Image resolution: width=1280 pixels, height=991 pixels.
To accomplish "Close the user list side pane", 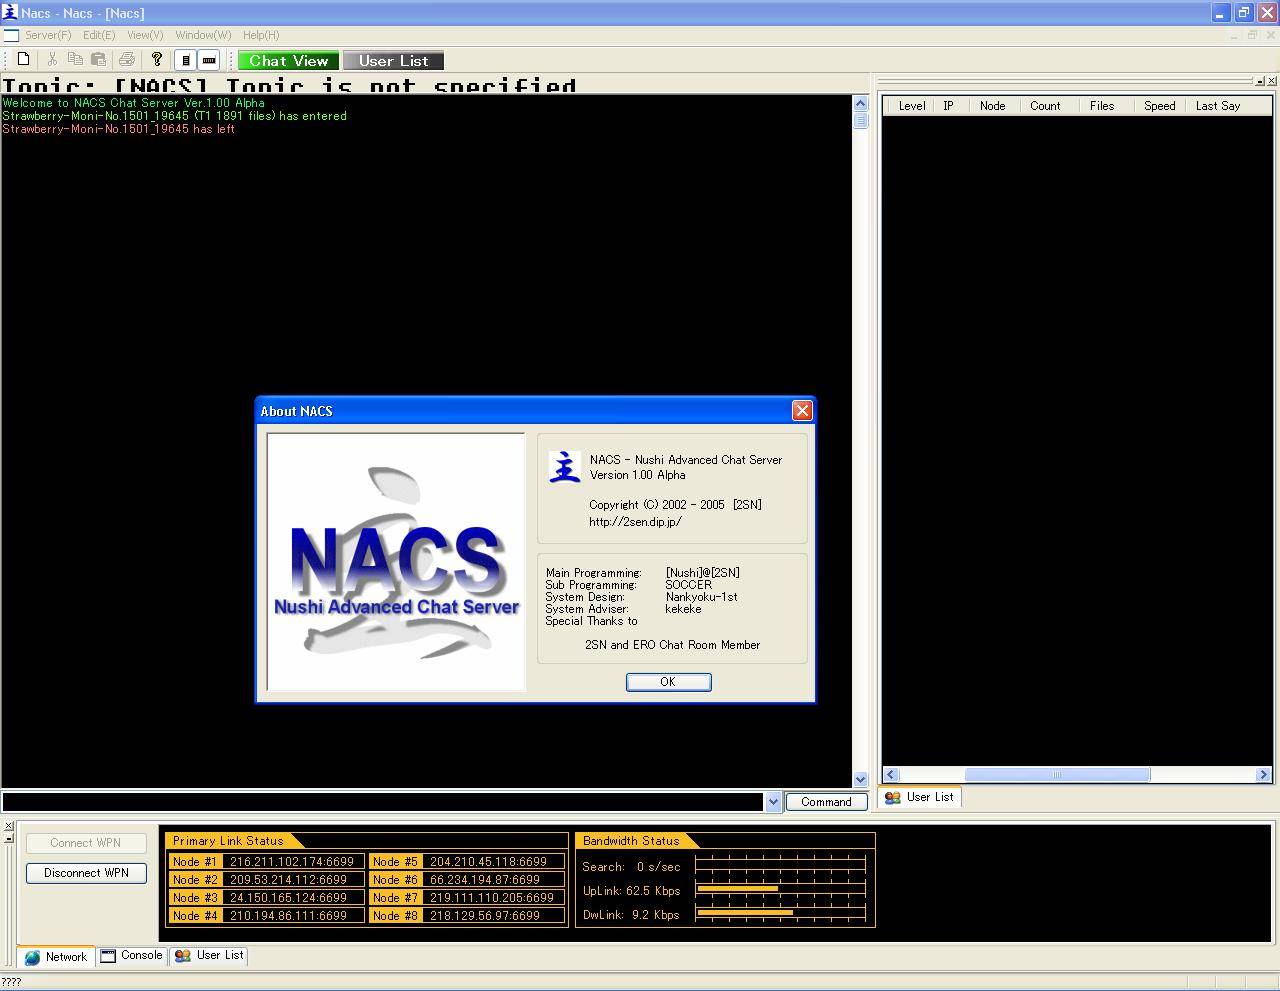I will pos(1270,81).
